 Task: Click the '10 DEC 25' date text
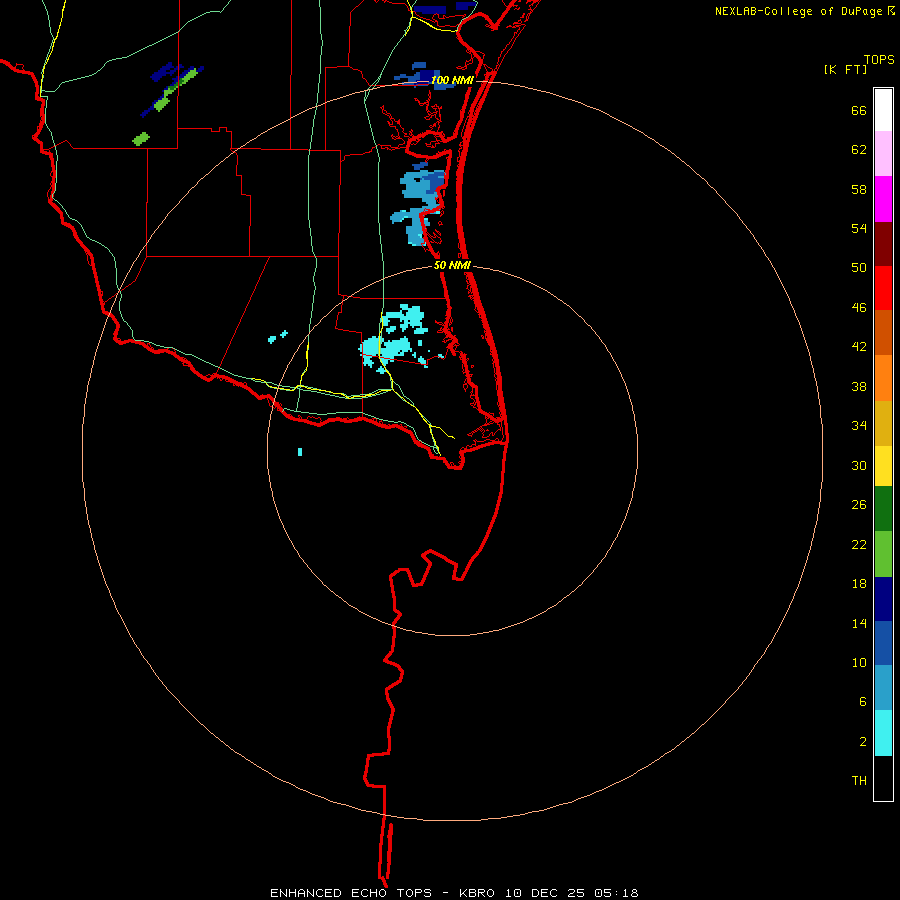[545, 893]
